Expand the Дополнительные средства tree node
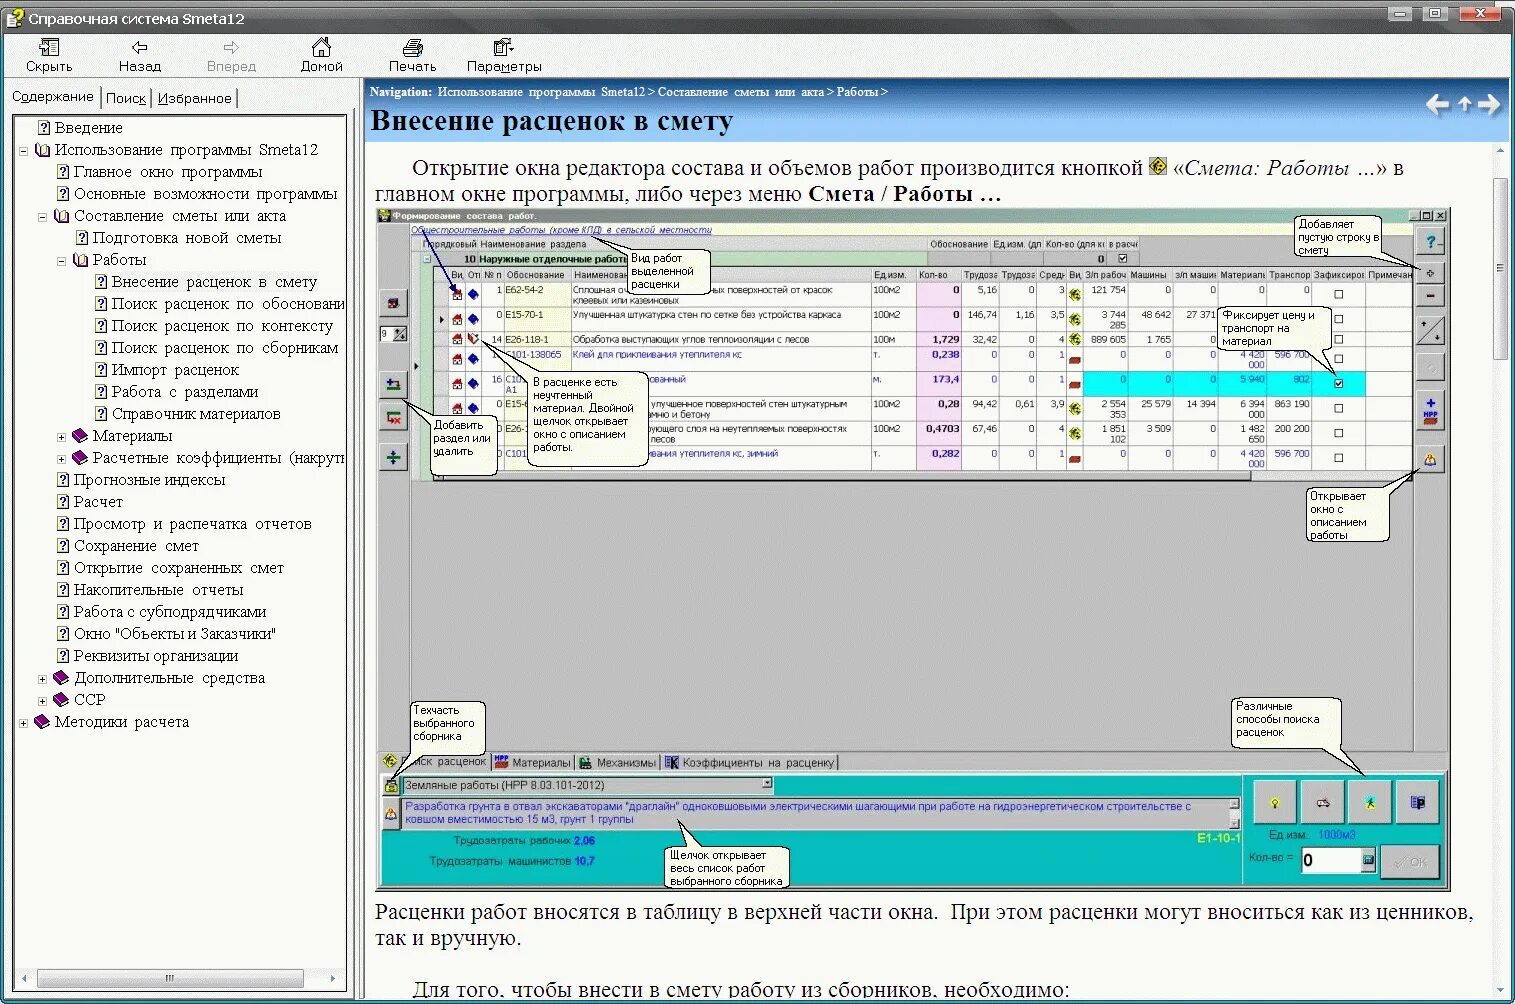The width and height of the screenshot is (1515, 1004). [x=42, y=679]
